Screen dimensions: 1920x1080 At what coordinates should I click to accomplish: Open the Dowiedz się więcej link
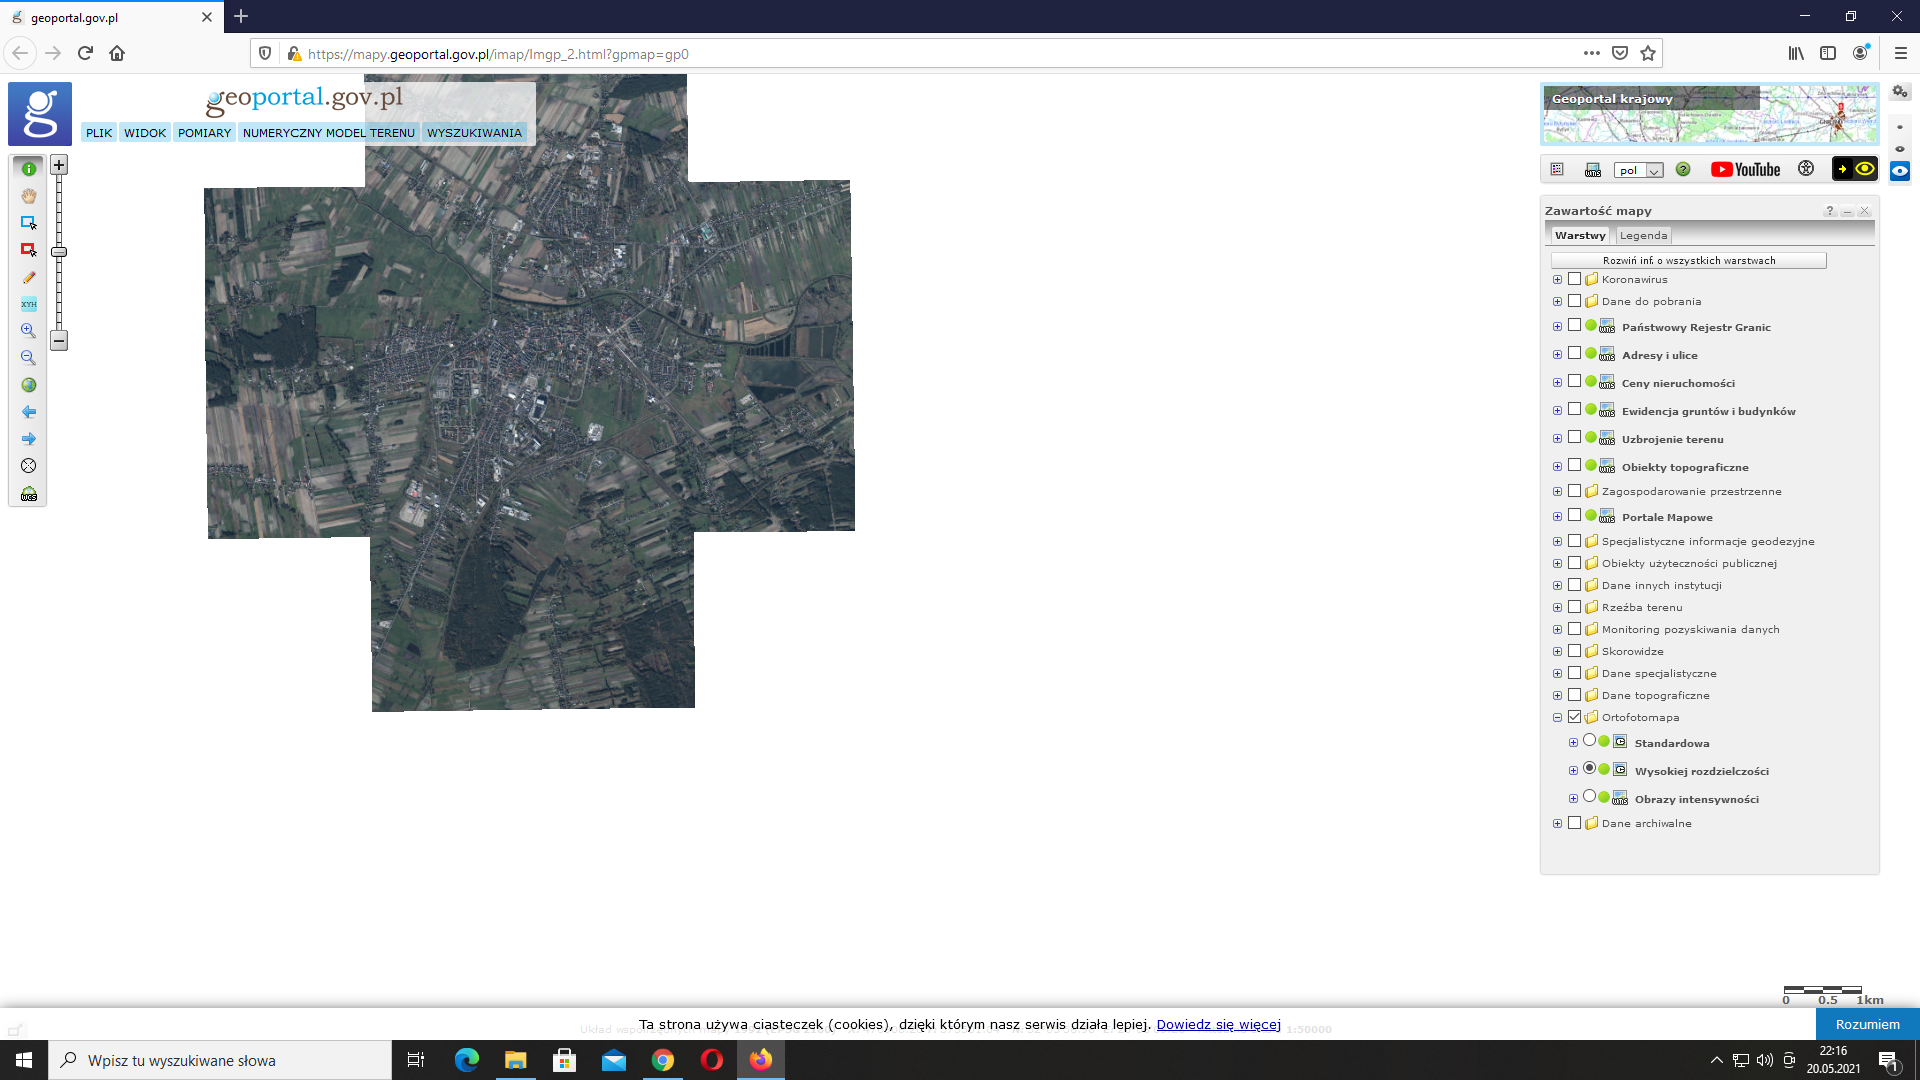coord(1218,1024)
